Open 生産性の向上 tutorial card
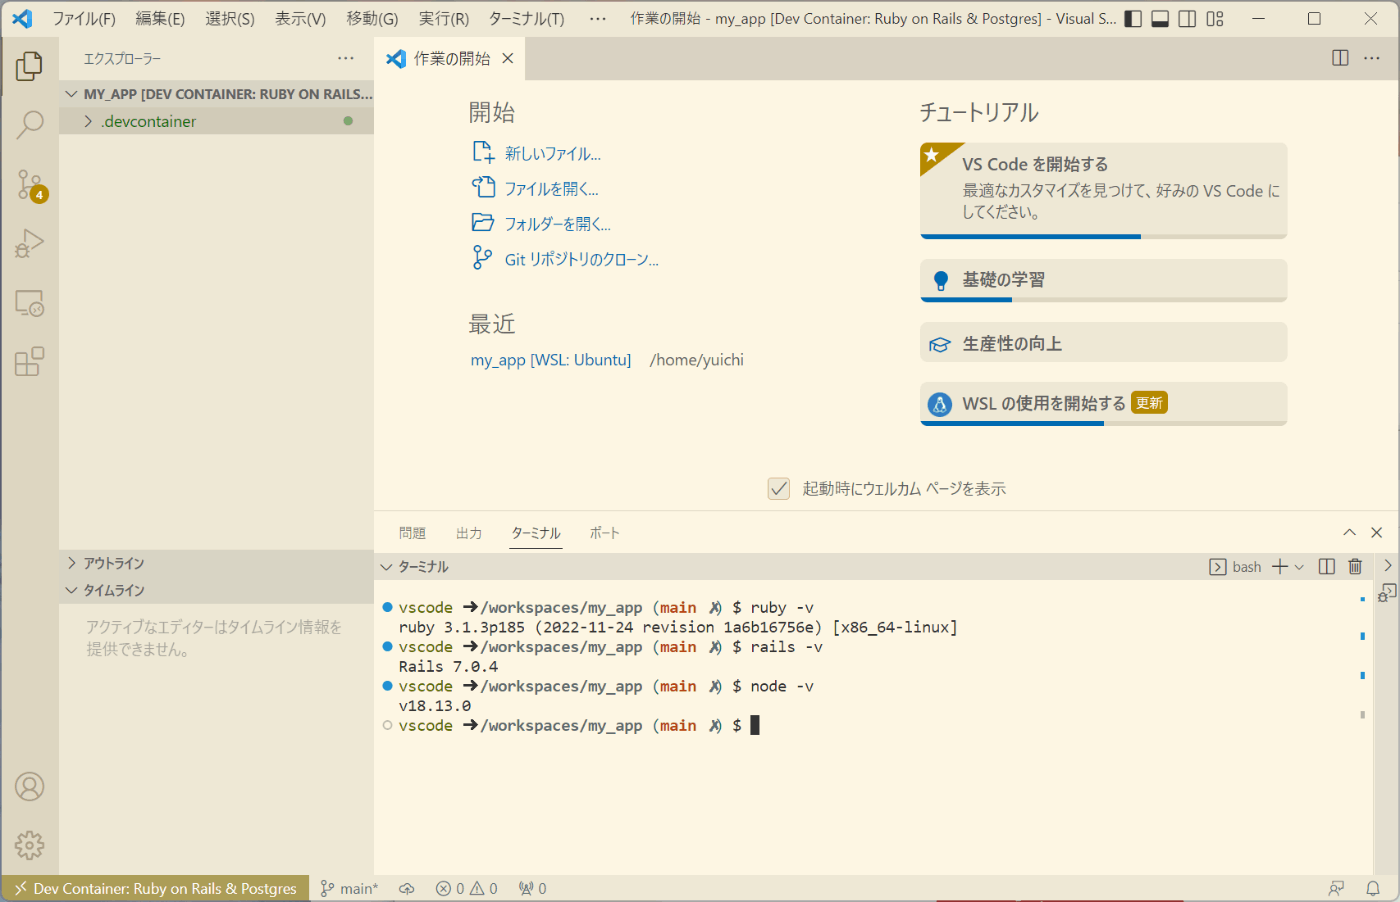This screenshot has width=1400, height=902. pos(1103,343)
